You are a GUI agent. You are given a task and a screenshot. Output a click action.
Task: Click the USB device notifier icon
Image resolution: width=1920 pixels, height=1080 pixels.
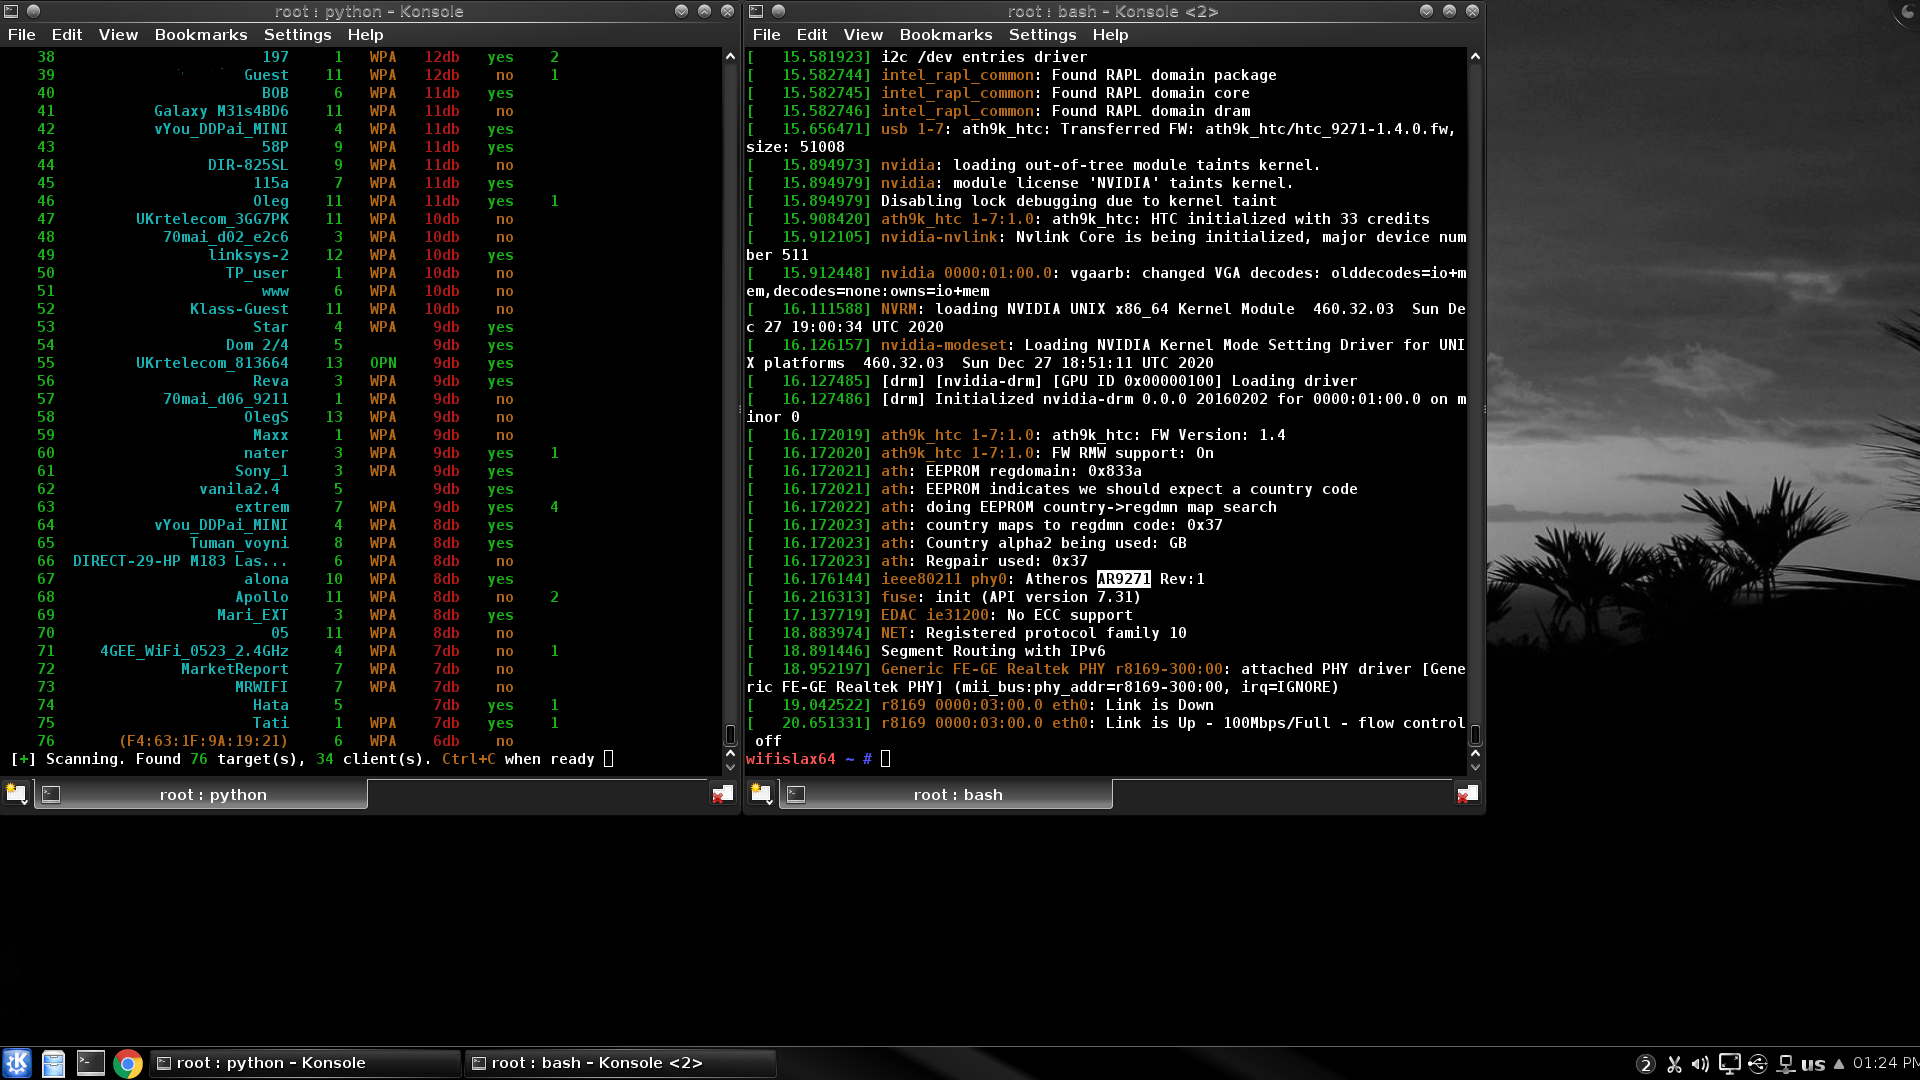pyautogui.click(x=1758, y=1064)
